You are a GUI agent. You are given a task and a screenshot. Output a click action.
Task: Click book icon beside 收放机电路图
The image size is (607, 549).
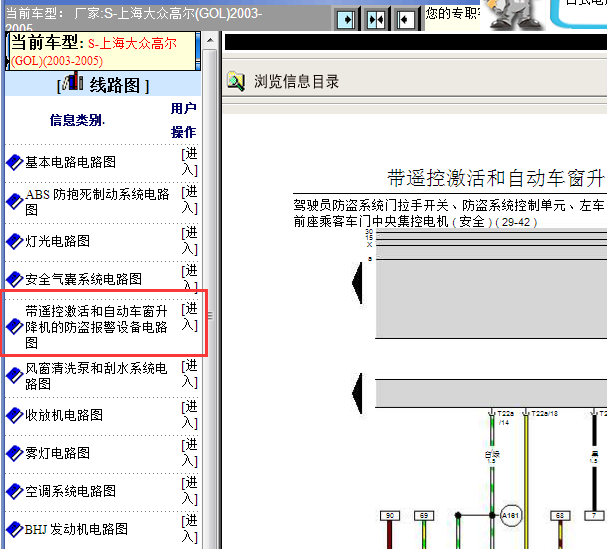15,415
